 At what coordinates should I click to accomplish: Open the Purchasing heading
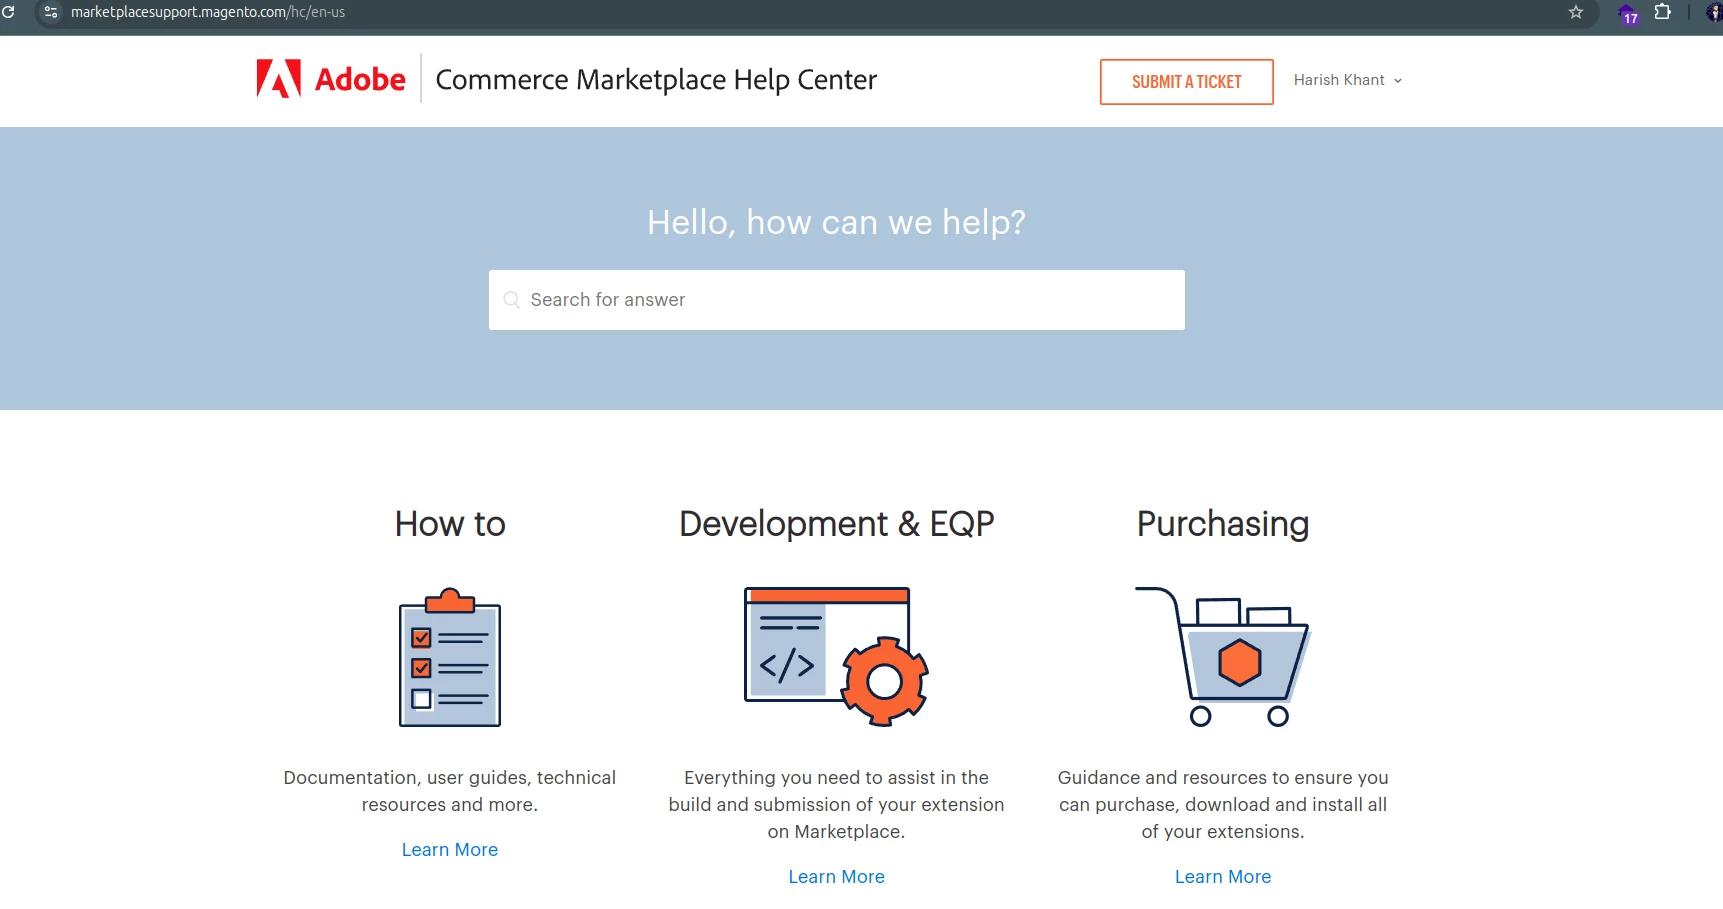[1223, 524]
